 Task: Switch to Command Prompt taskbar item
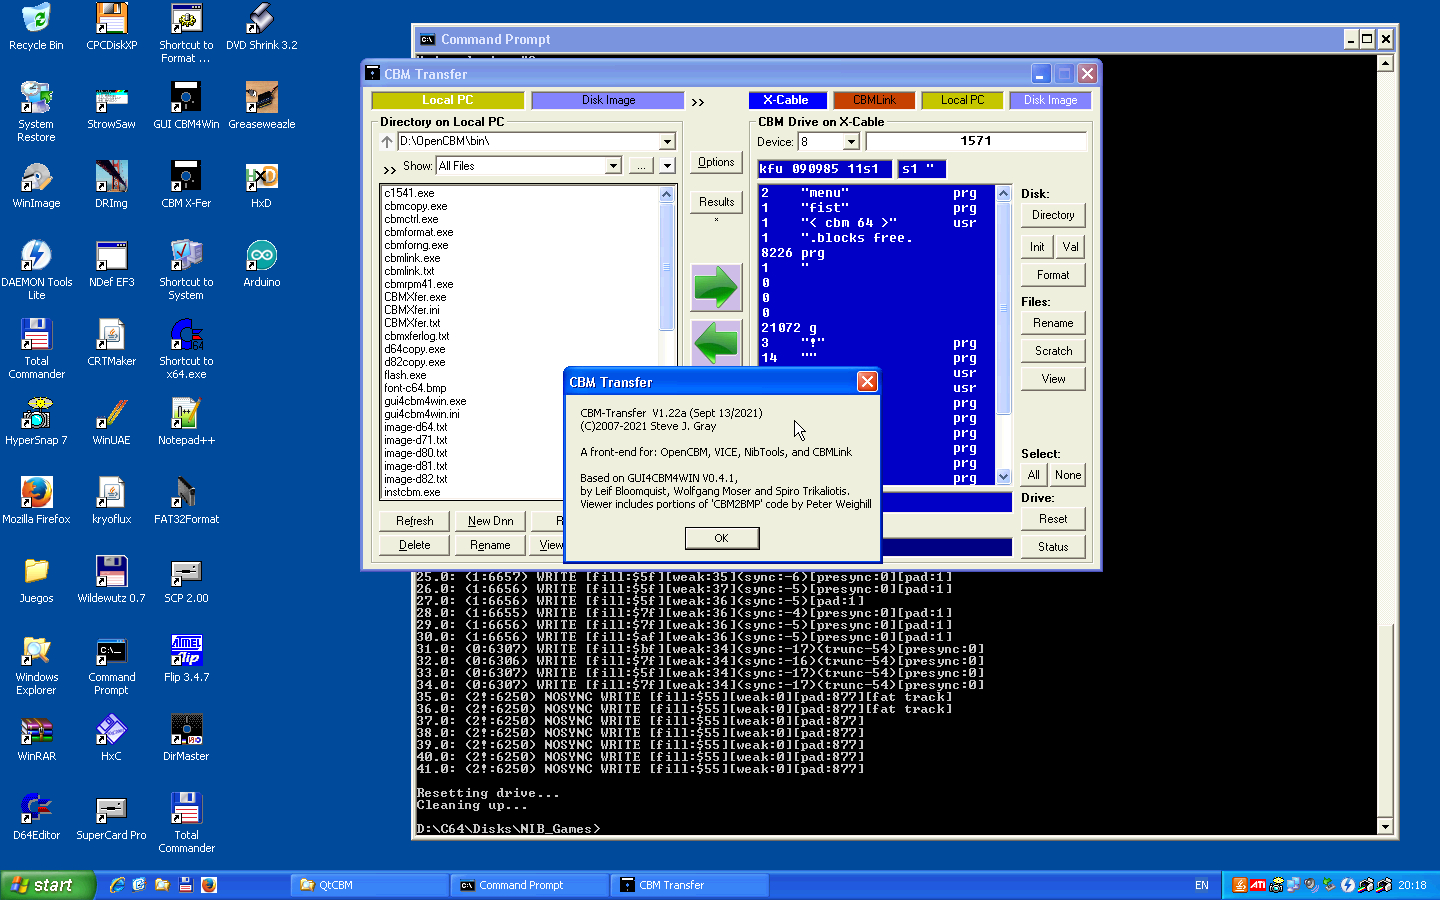[x=530, y=885]
